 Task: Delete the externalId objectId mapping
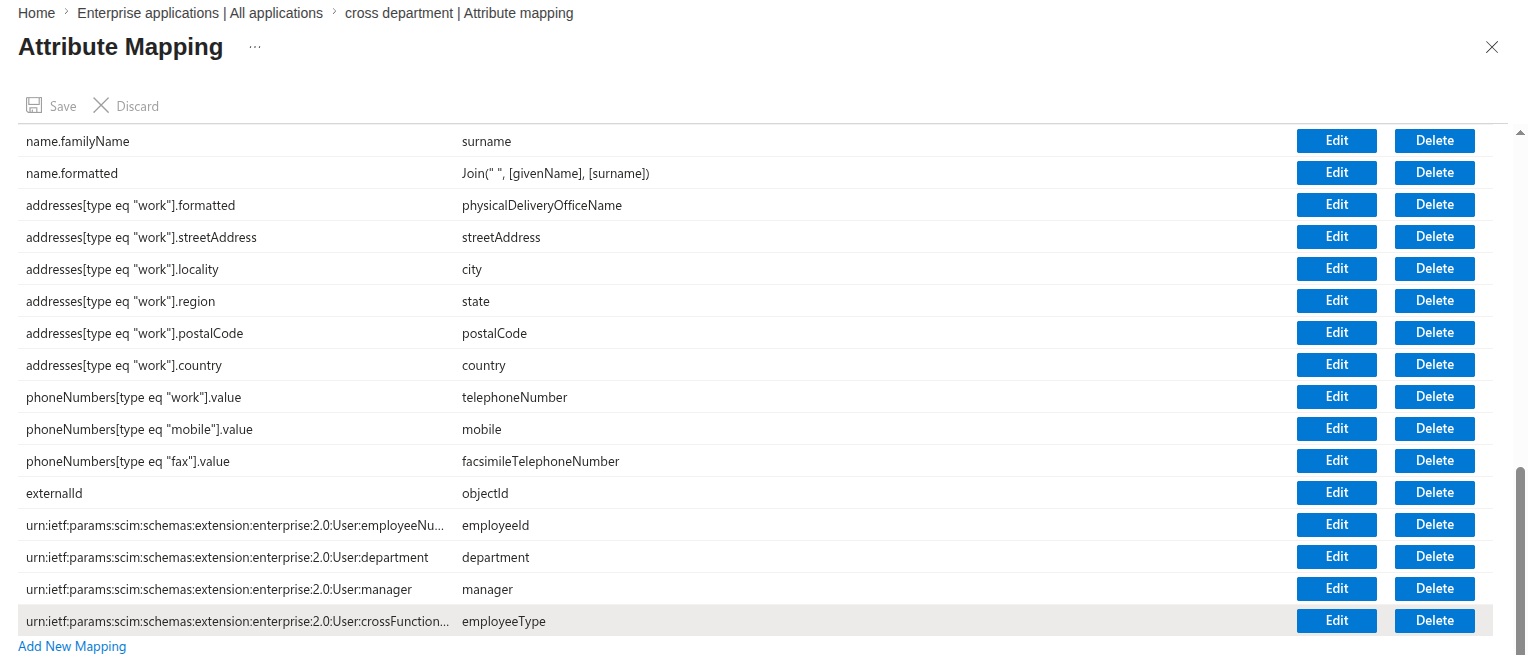(1435, 493)
